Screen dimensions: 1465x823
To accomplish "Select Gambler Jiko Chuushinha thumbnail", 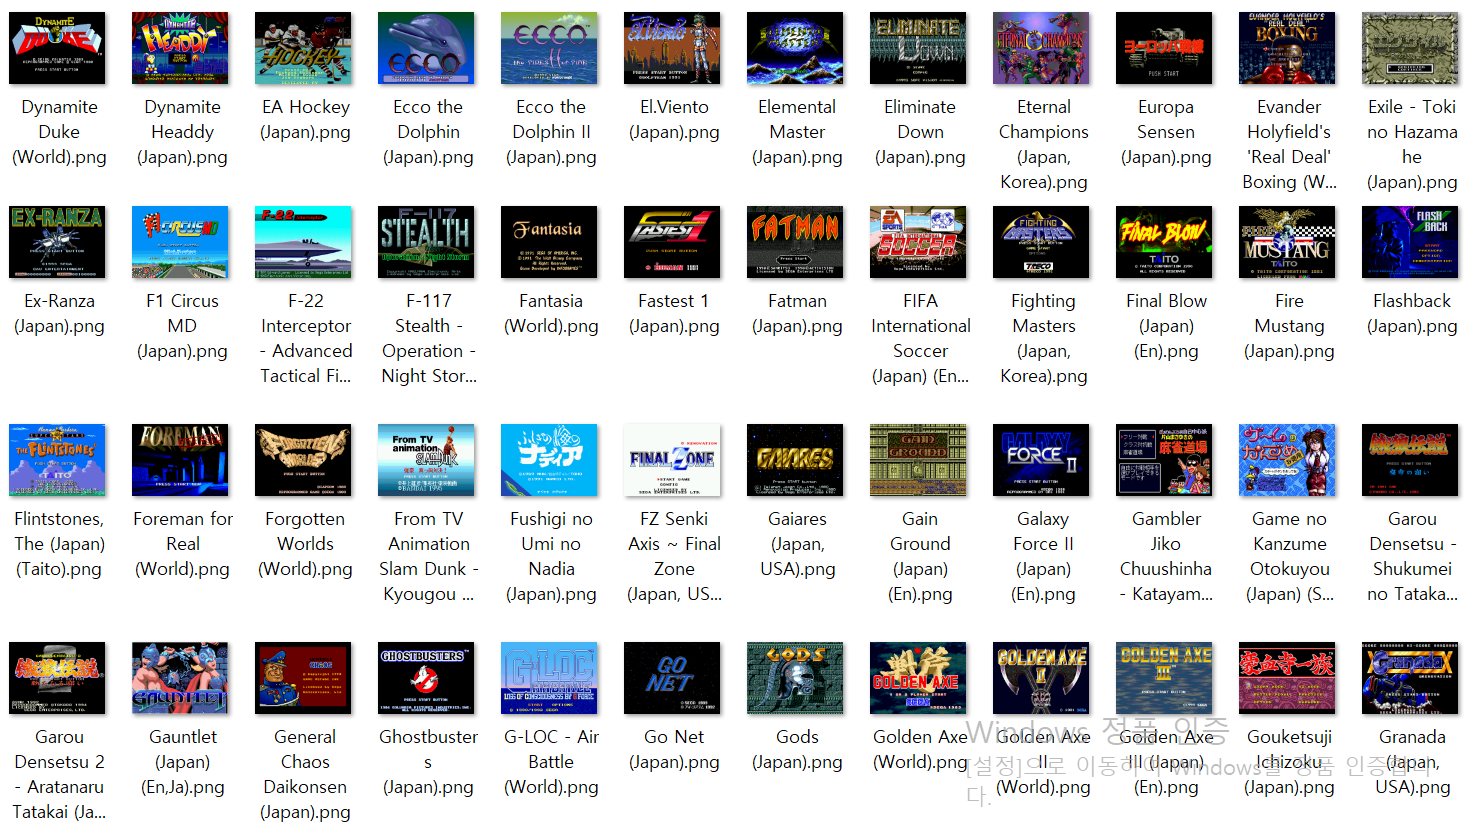I will 1164,460.
